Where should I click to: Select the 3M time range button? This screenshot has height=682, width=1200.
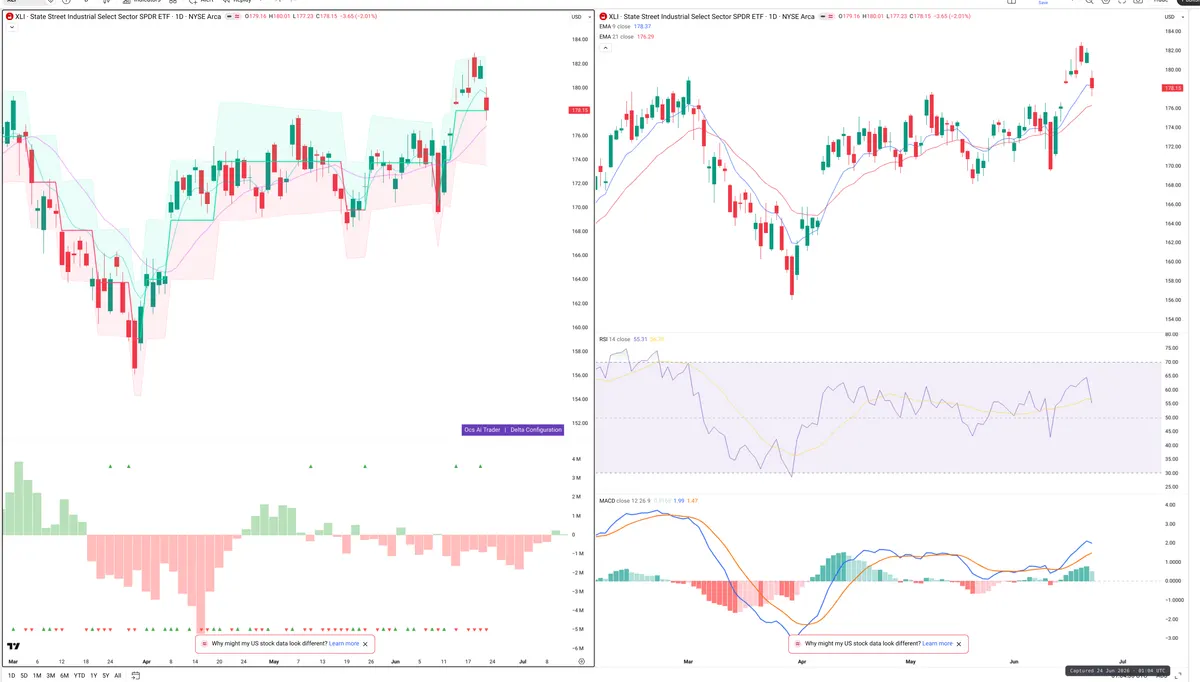pos(51,676)
